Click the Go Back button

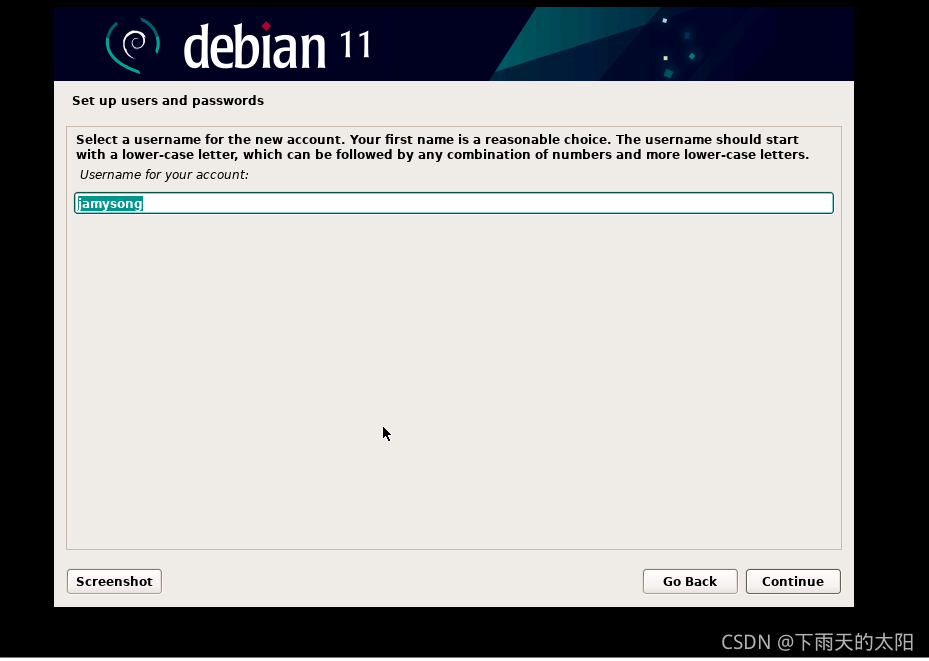(690, 581)
